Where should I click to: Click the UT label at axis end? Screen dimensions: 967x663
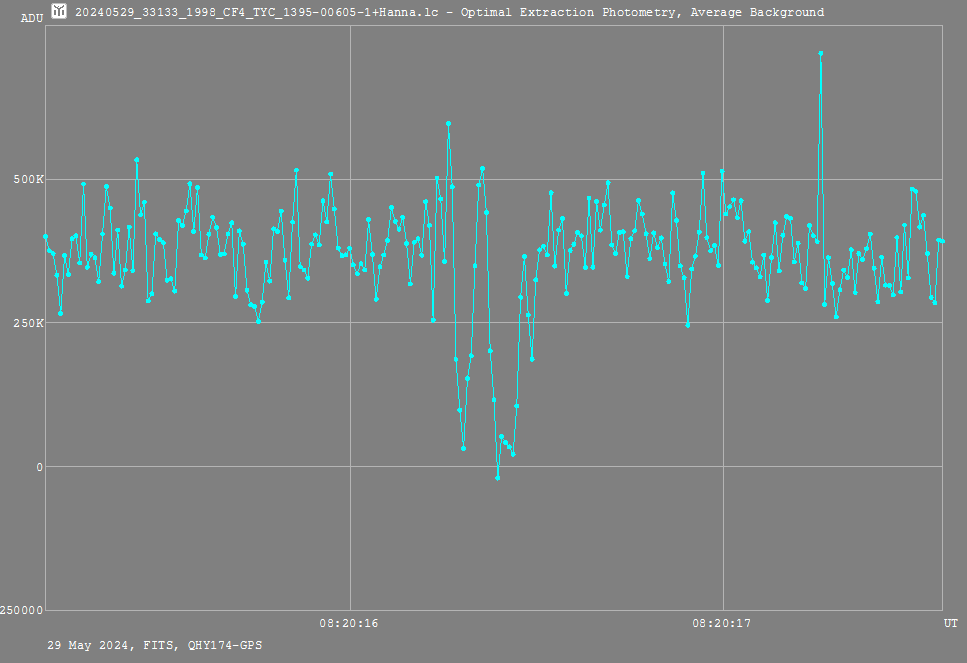[x=951, y=624]
